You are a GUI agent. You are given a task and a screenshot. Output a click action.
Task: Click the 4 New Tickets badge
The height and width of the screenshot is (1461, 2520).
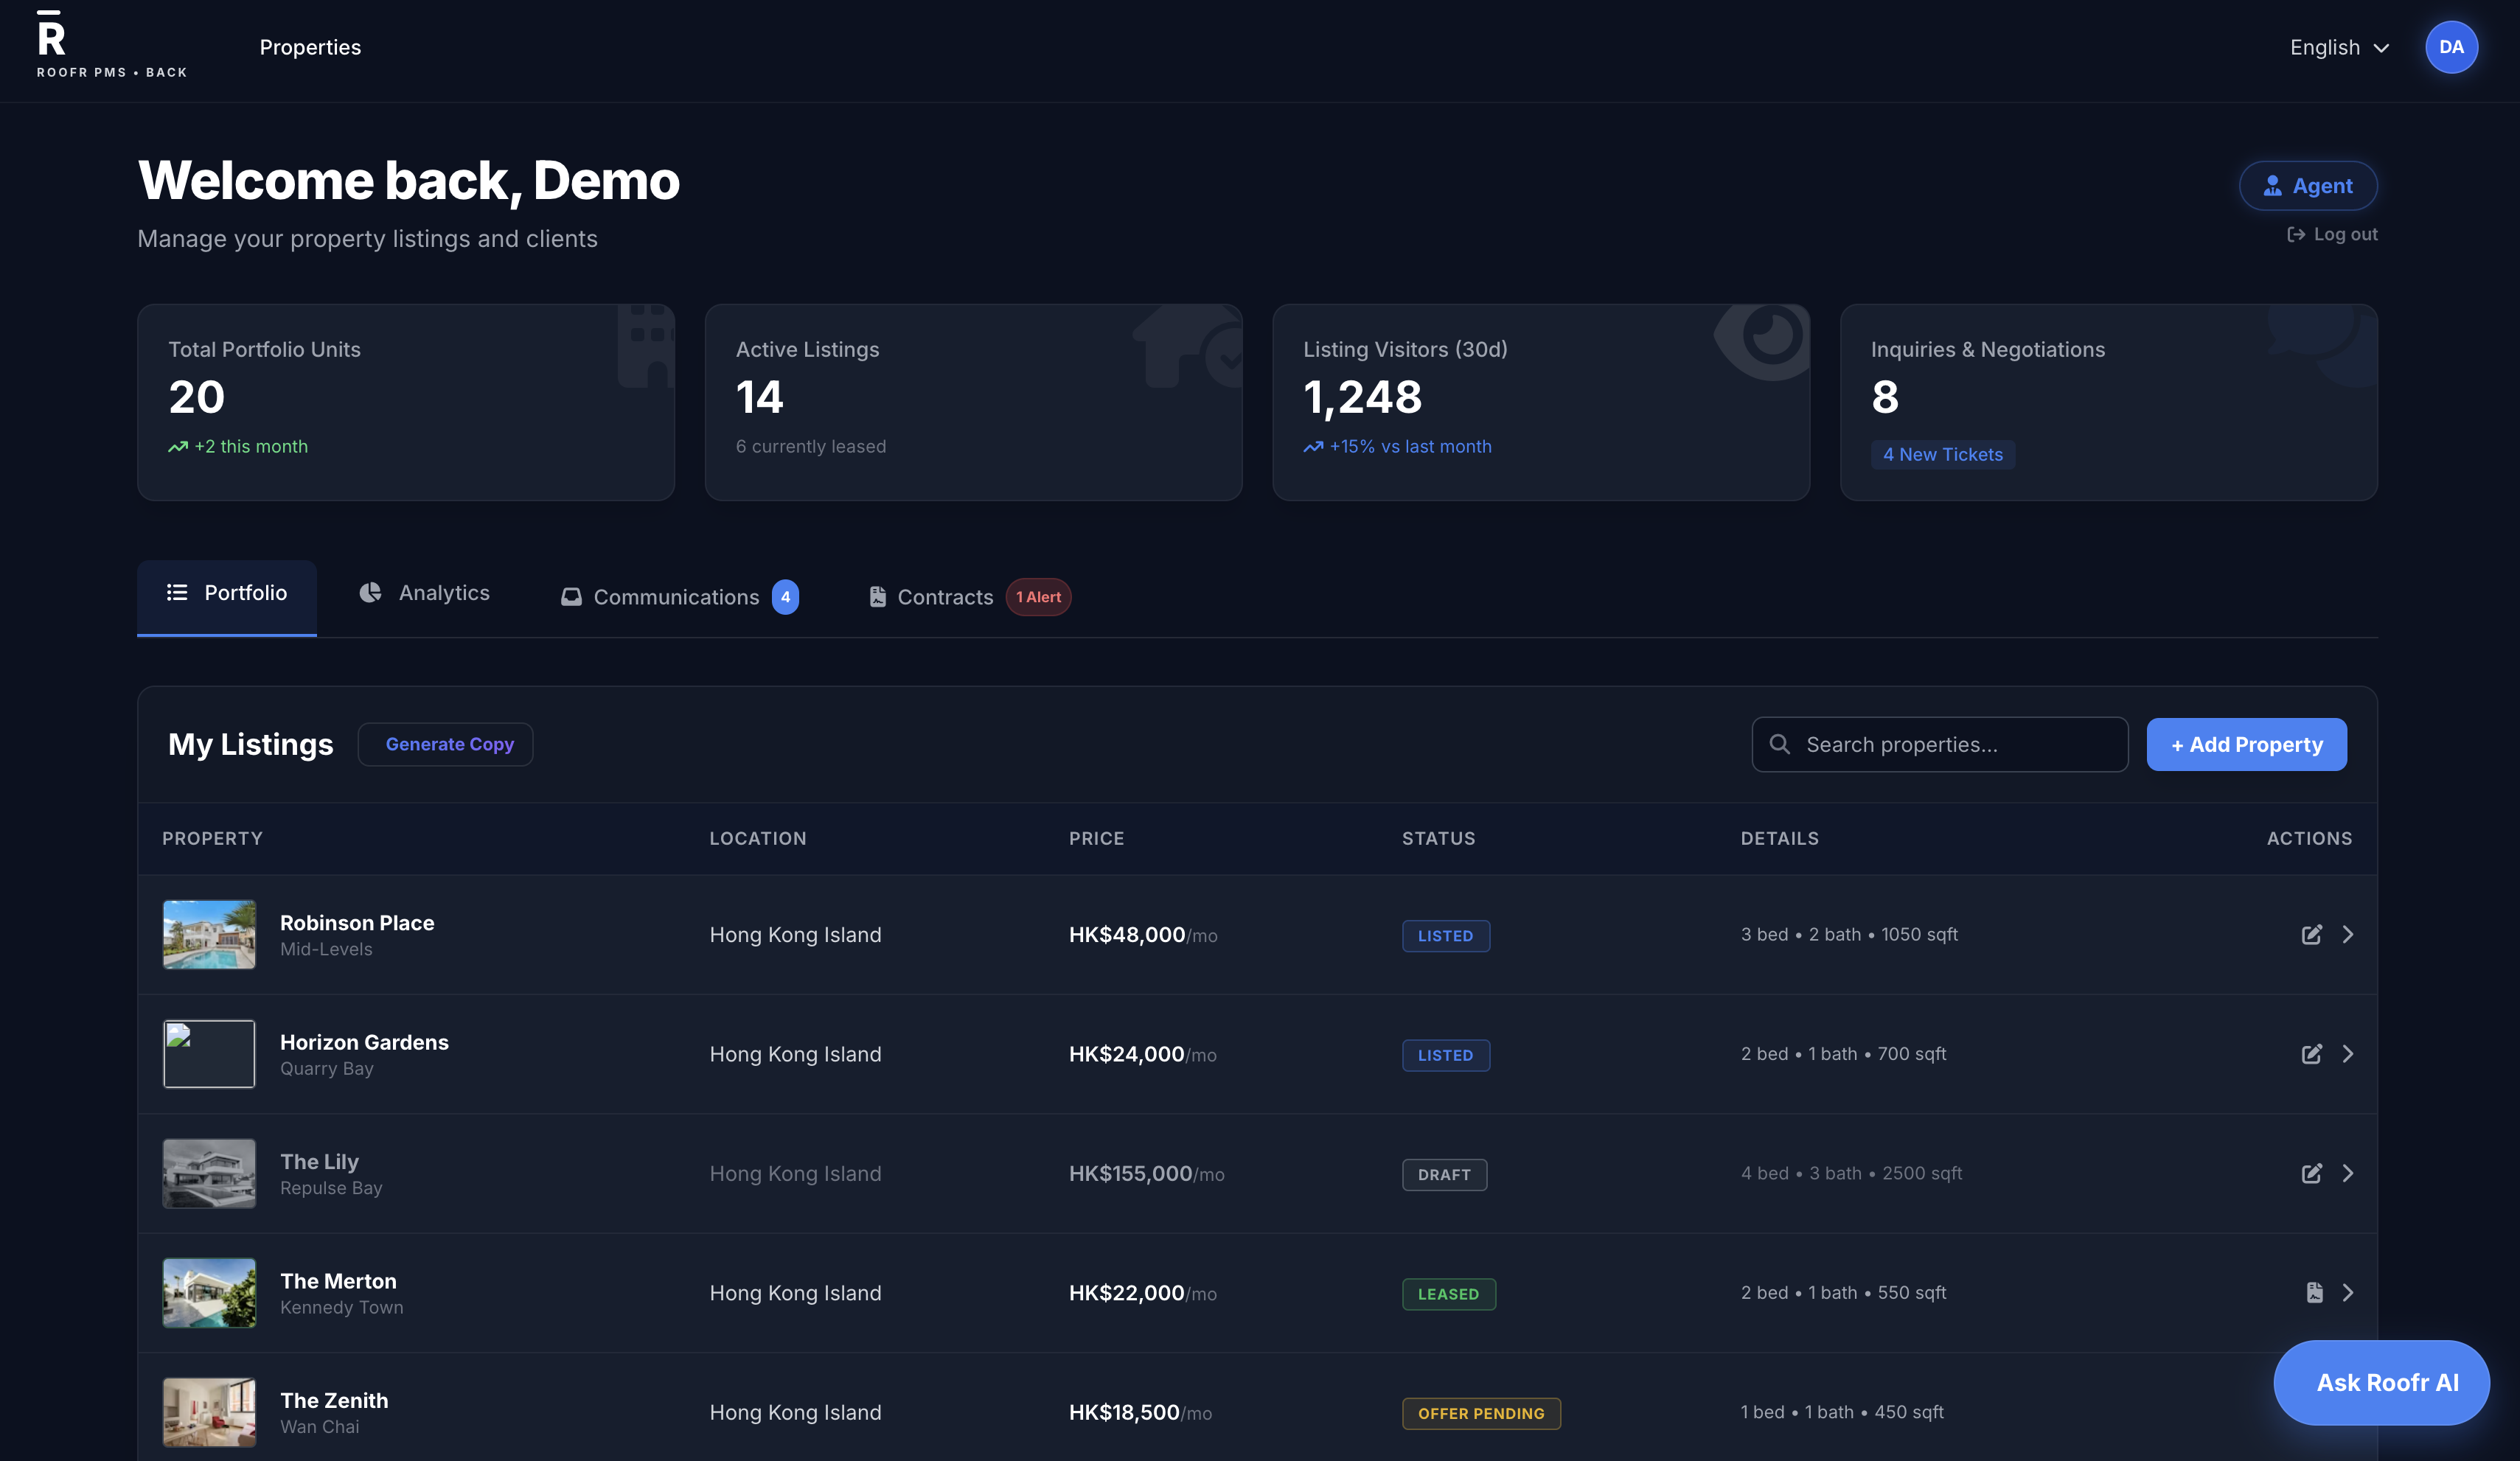1942,453
